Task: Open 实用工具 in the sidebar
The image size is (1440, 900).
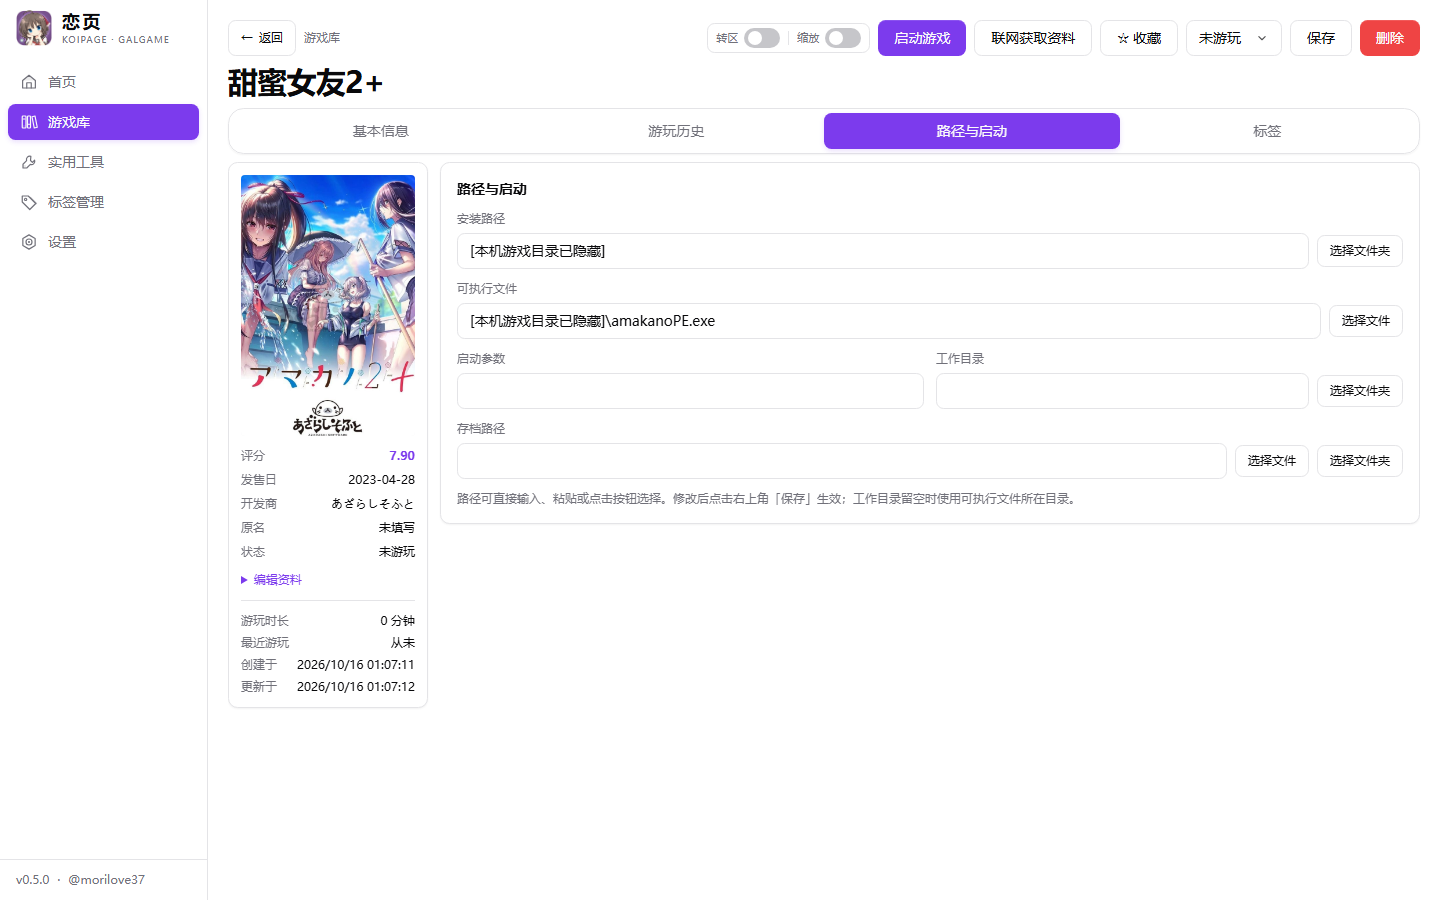Action: click(x=103, y=162)
